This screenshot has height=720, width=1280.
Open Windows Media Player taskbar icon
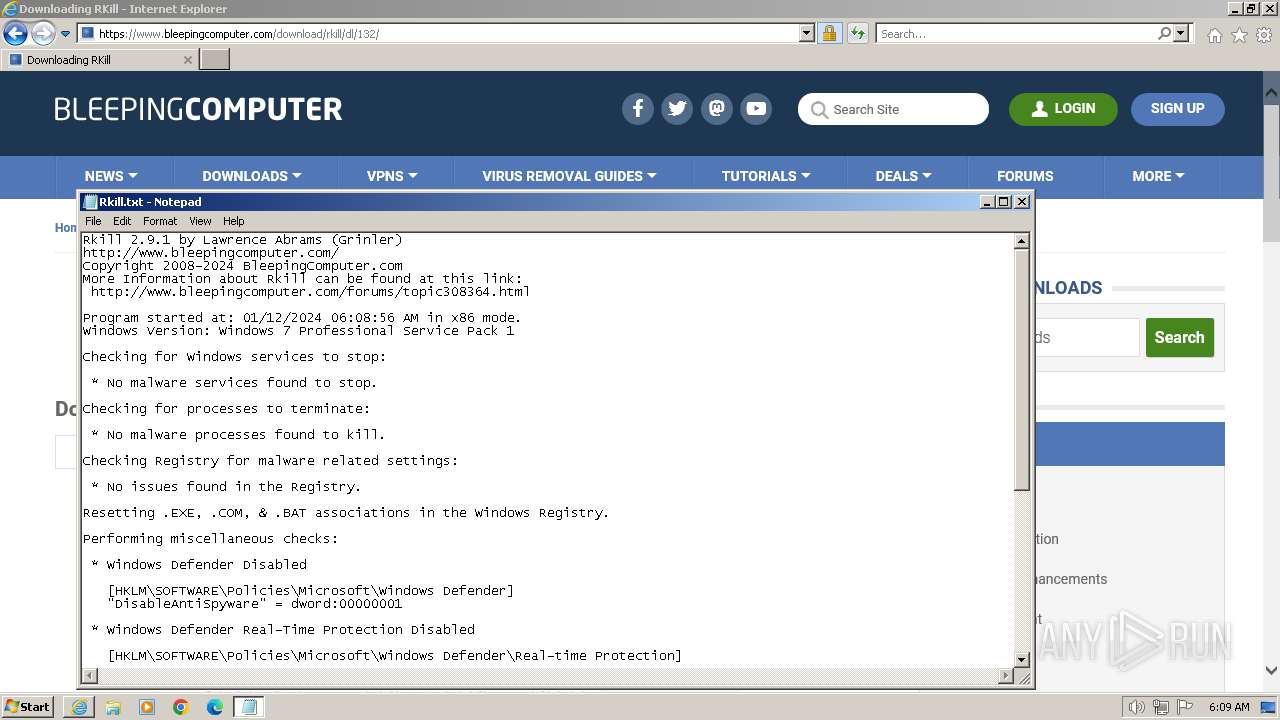tap(147, 707)
